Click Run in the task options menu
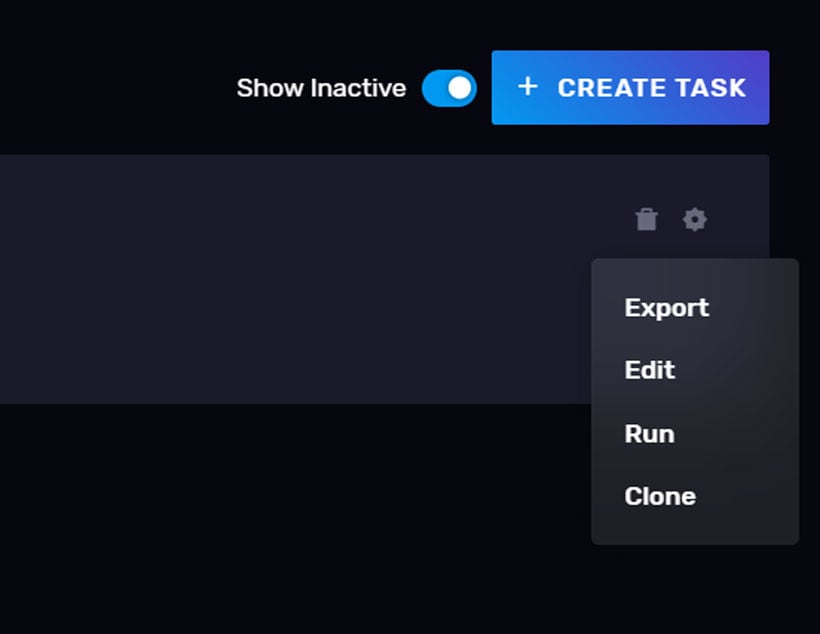Image resolution: width=820 pixels, height=634 pixels. [x=649, y=434]
